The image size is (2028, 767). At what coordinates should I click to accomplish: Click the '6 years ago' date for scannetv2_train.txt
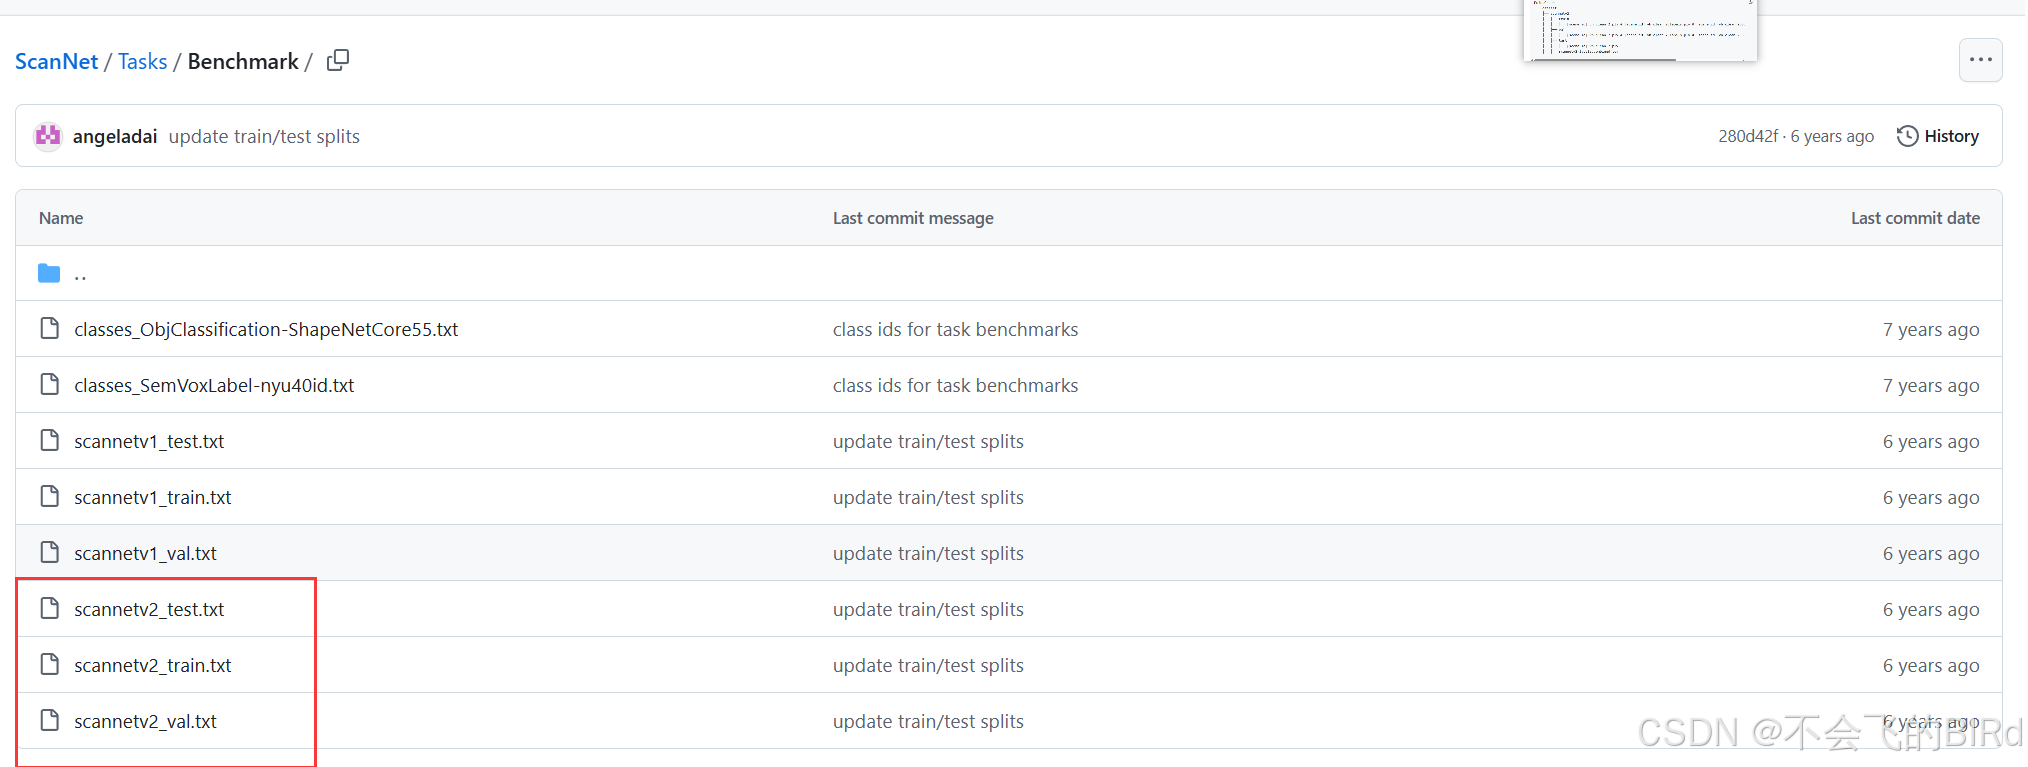(x=1931, y=665)
